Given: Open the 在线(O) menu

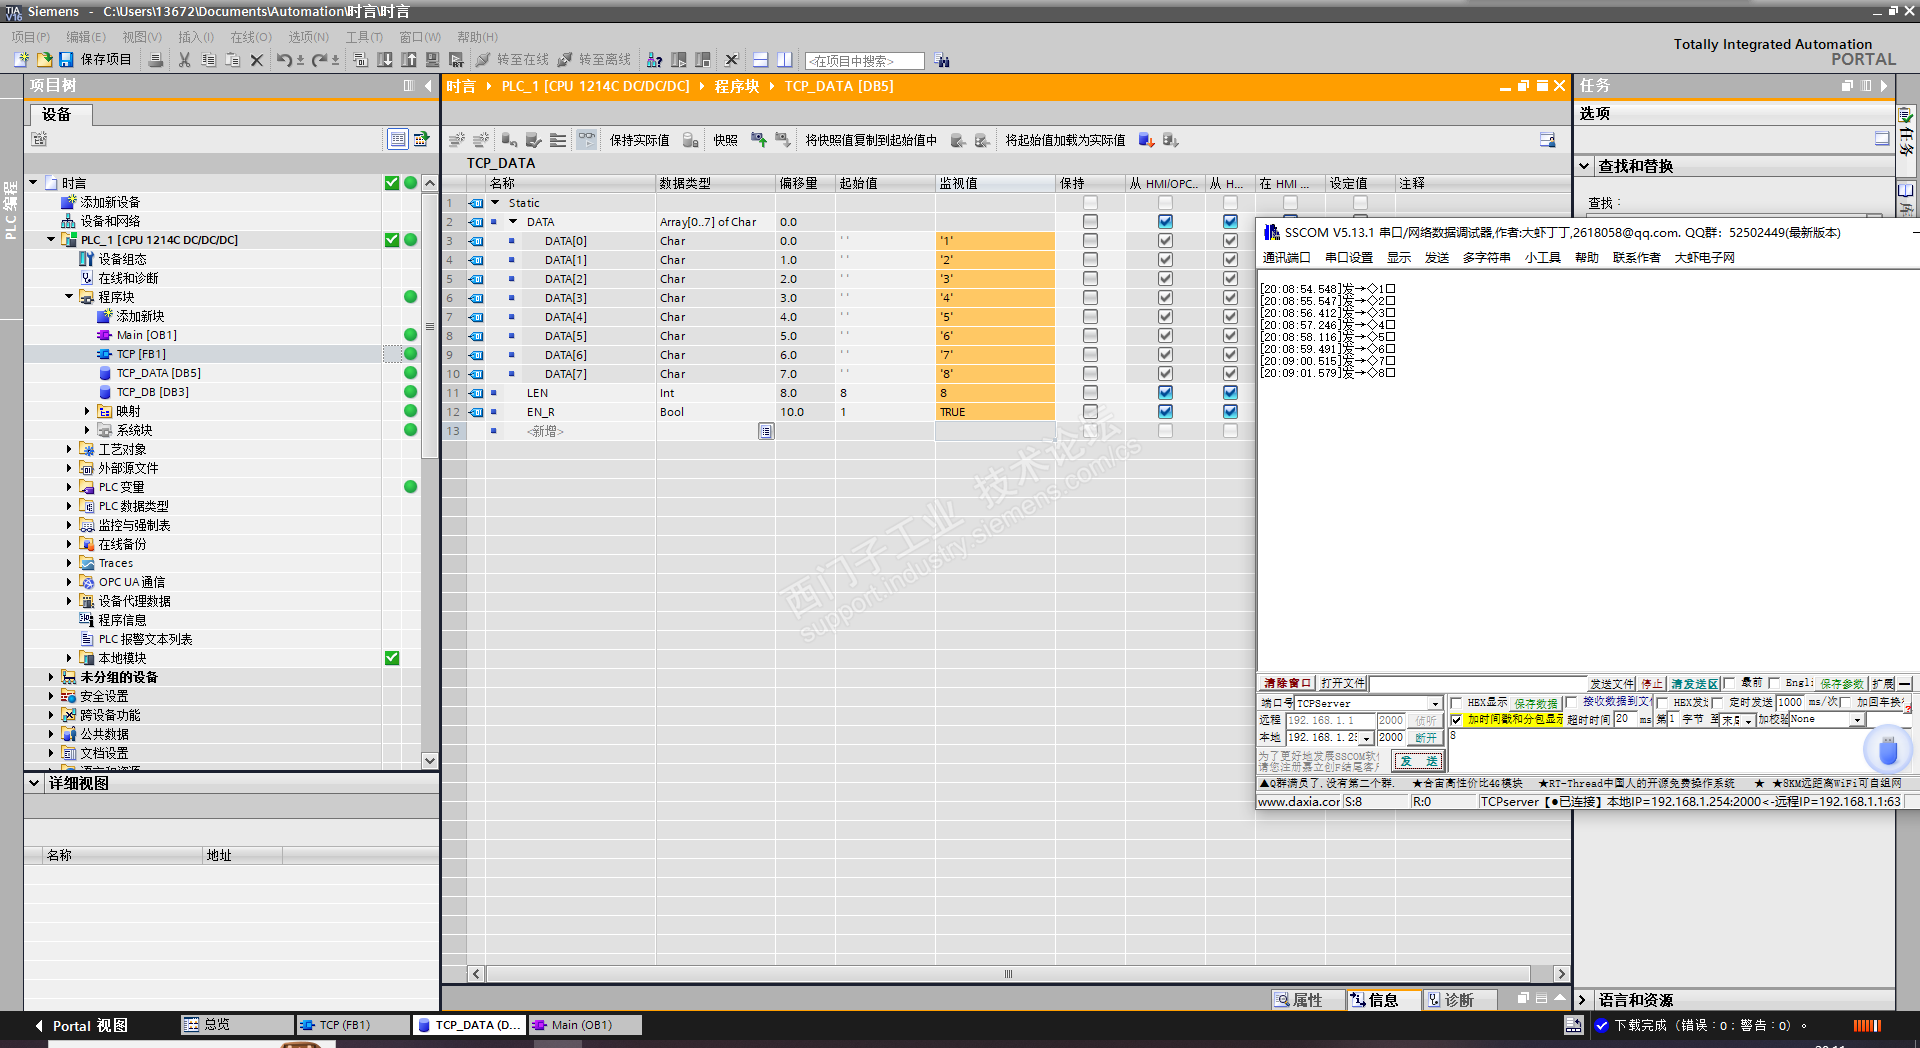Looking at the screenshot, I should (x=250, y=37).
